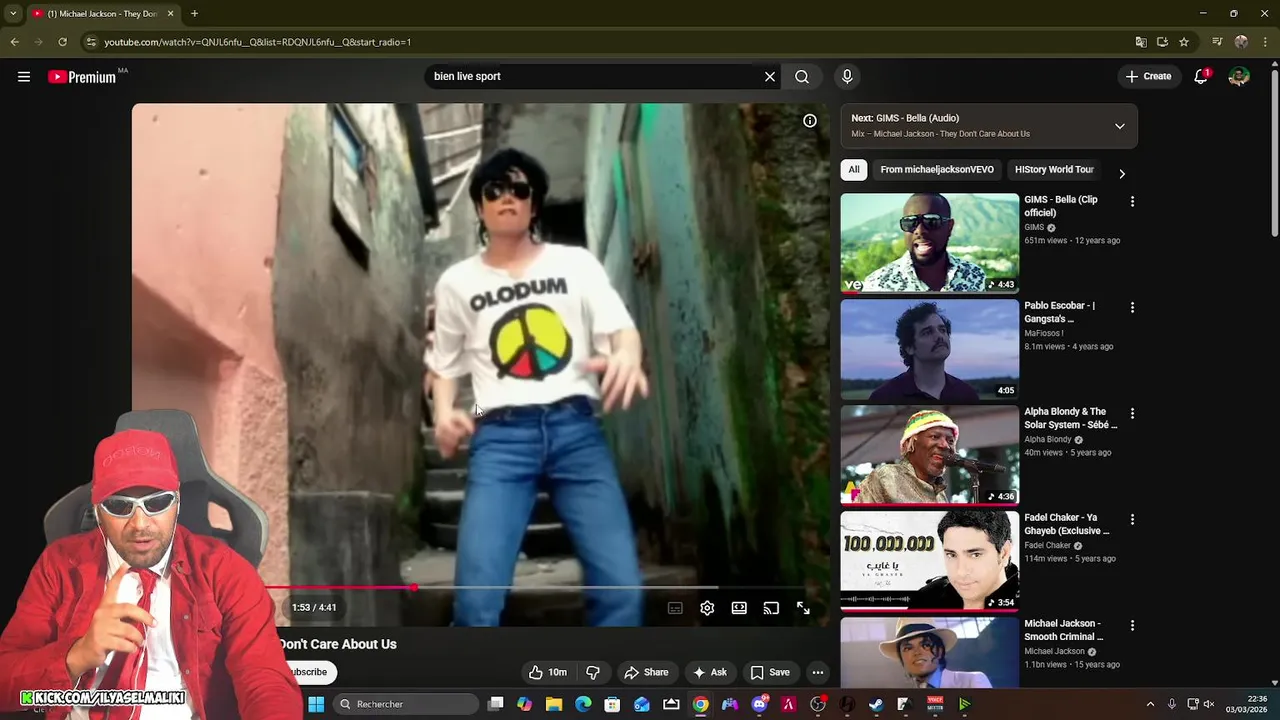The height and width of the screenshot is (720, 1280).
Task: Click the video info card icon
Action: 810,121
